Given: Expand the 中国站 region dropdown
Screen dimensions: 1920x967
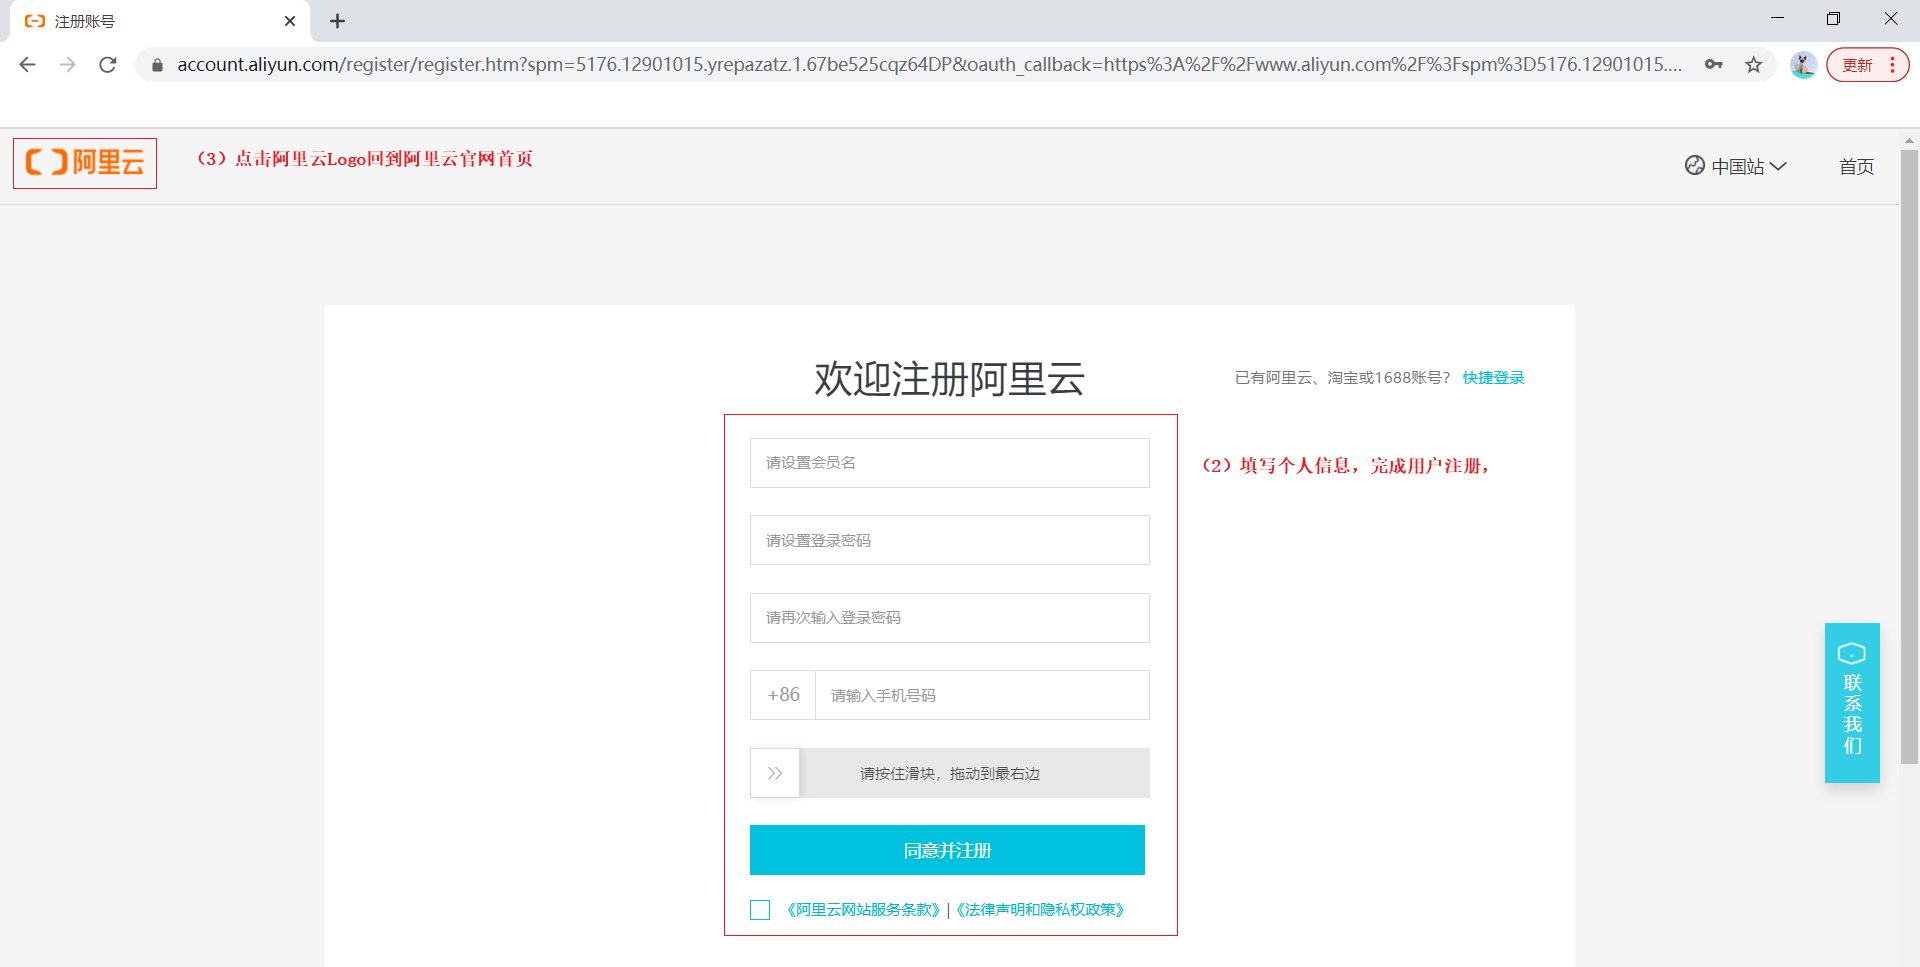Looking at the screenshot, I should pyautogui.click(x=1736, y=166).
